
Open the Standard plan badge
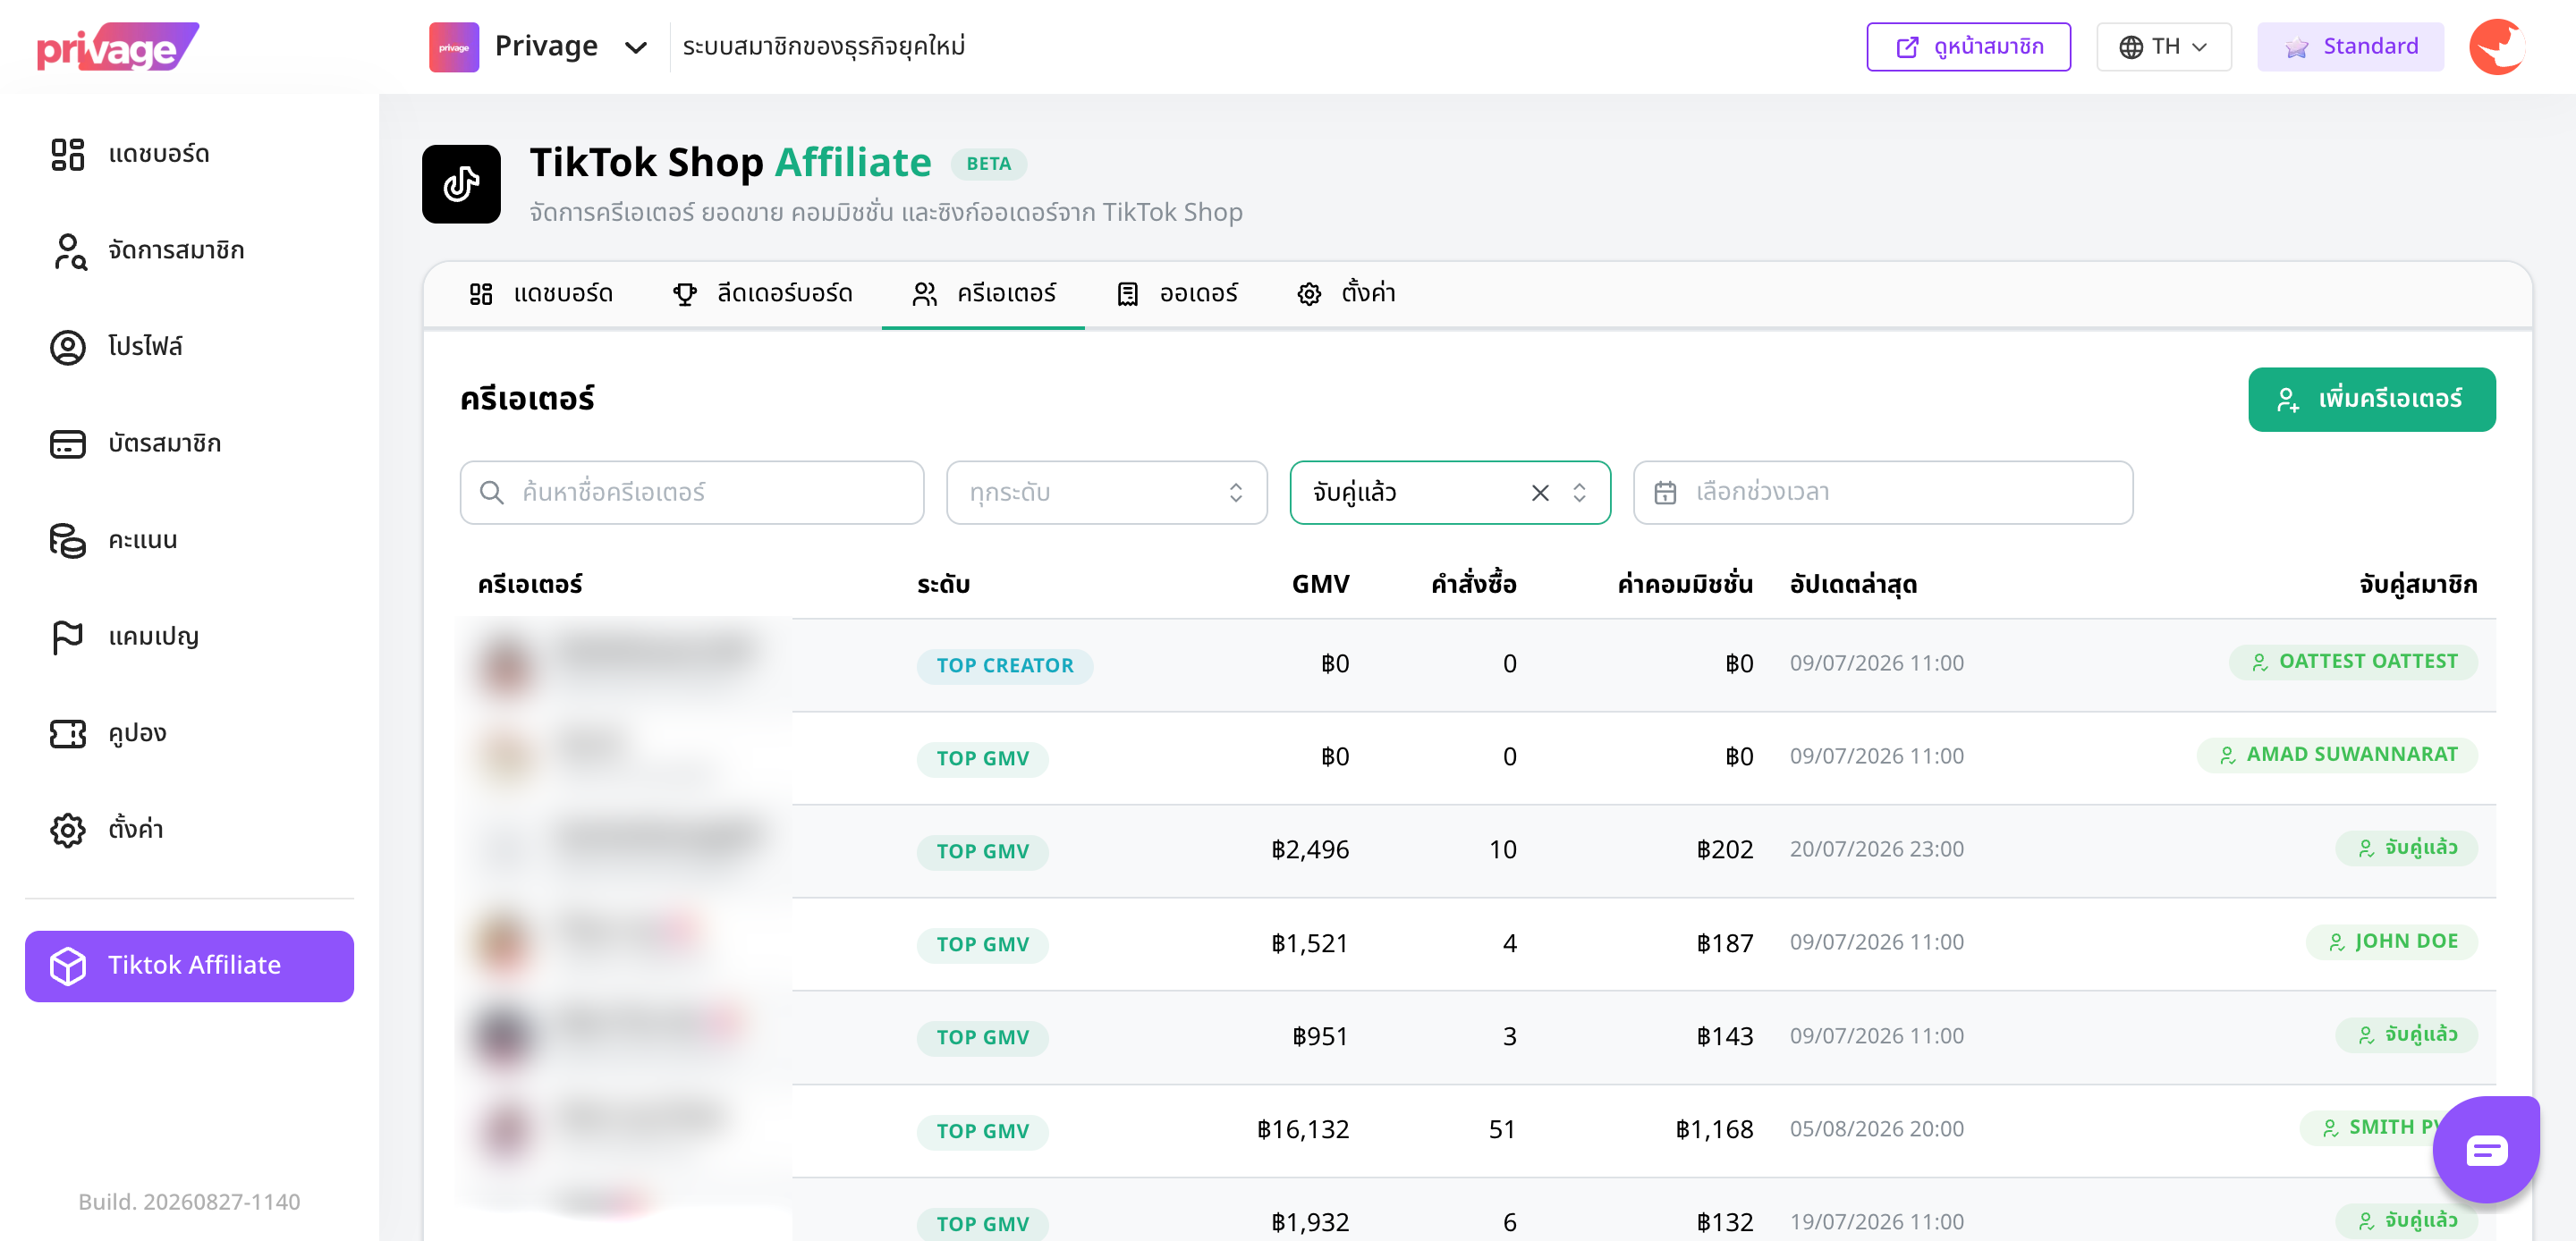2350,47
